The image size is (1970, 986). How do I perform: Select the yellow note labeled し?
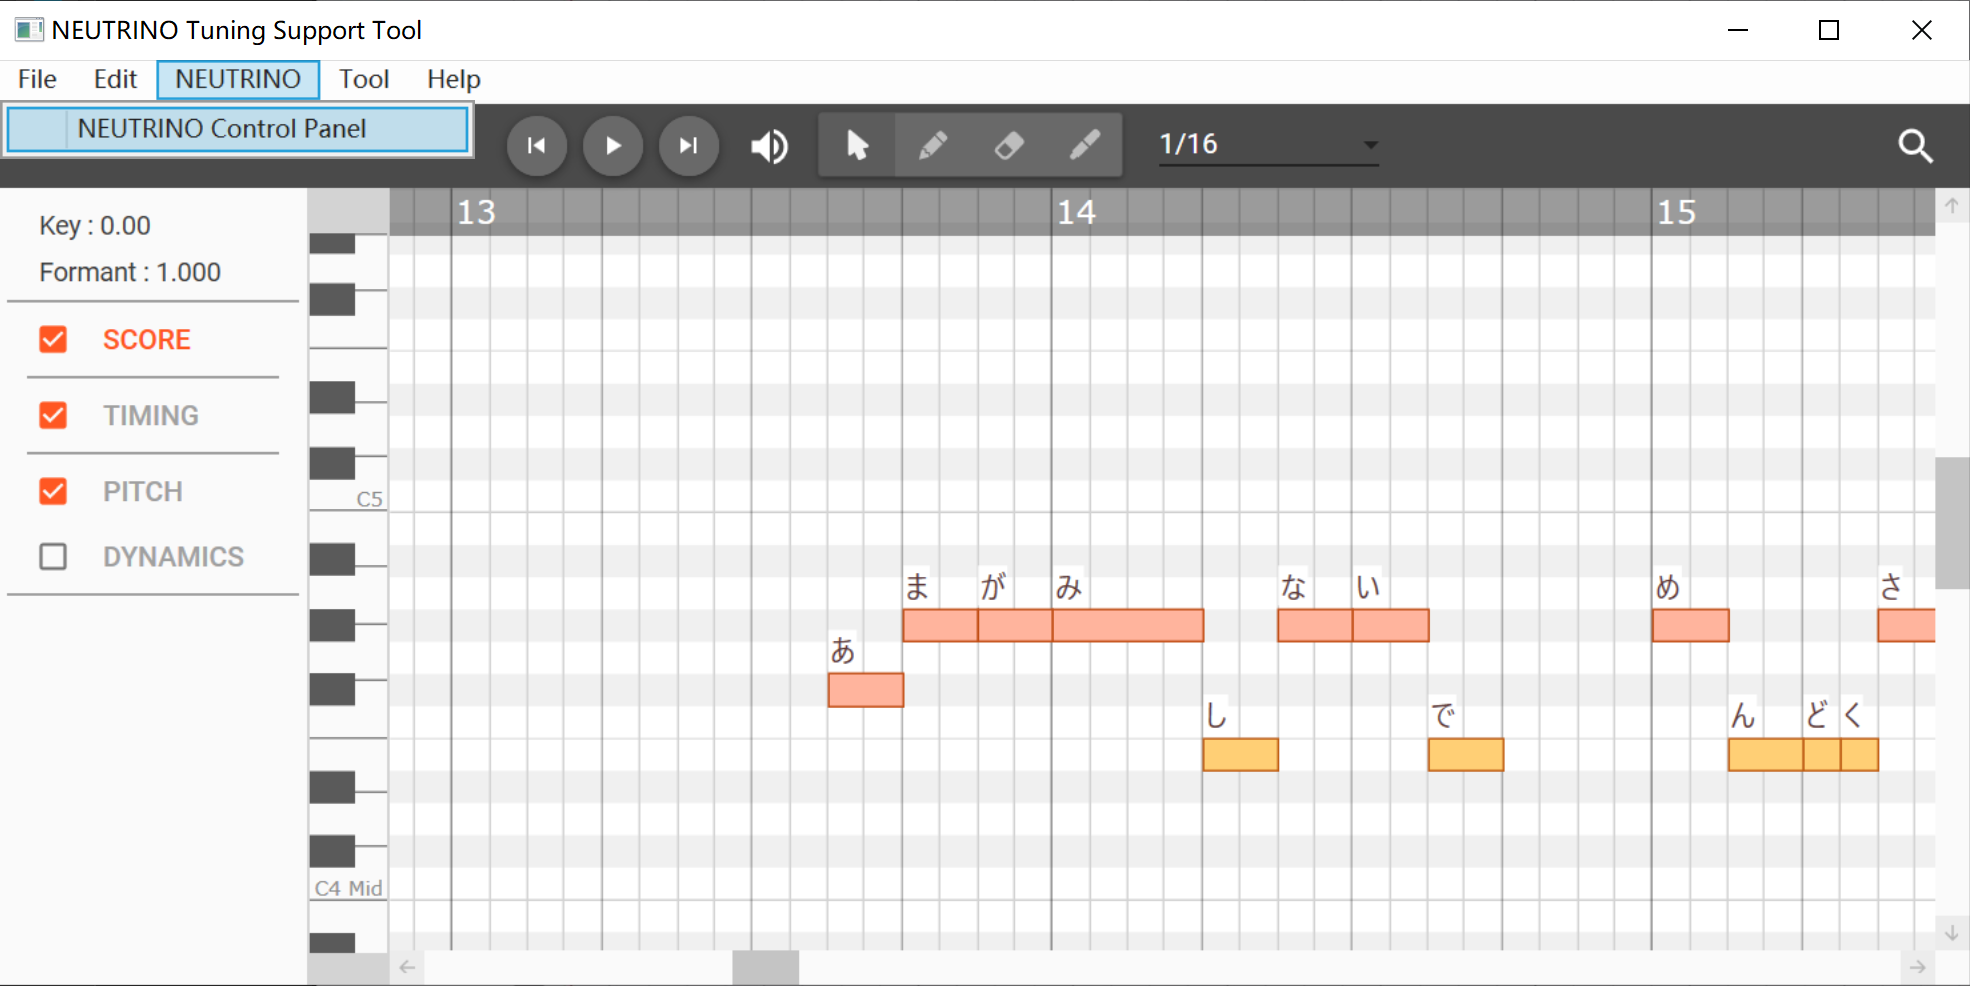1241,755
